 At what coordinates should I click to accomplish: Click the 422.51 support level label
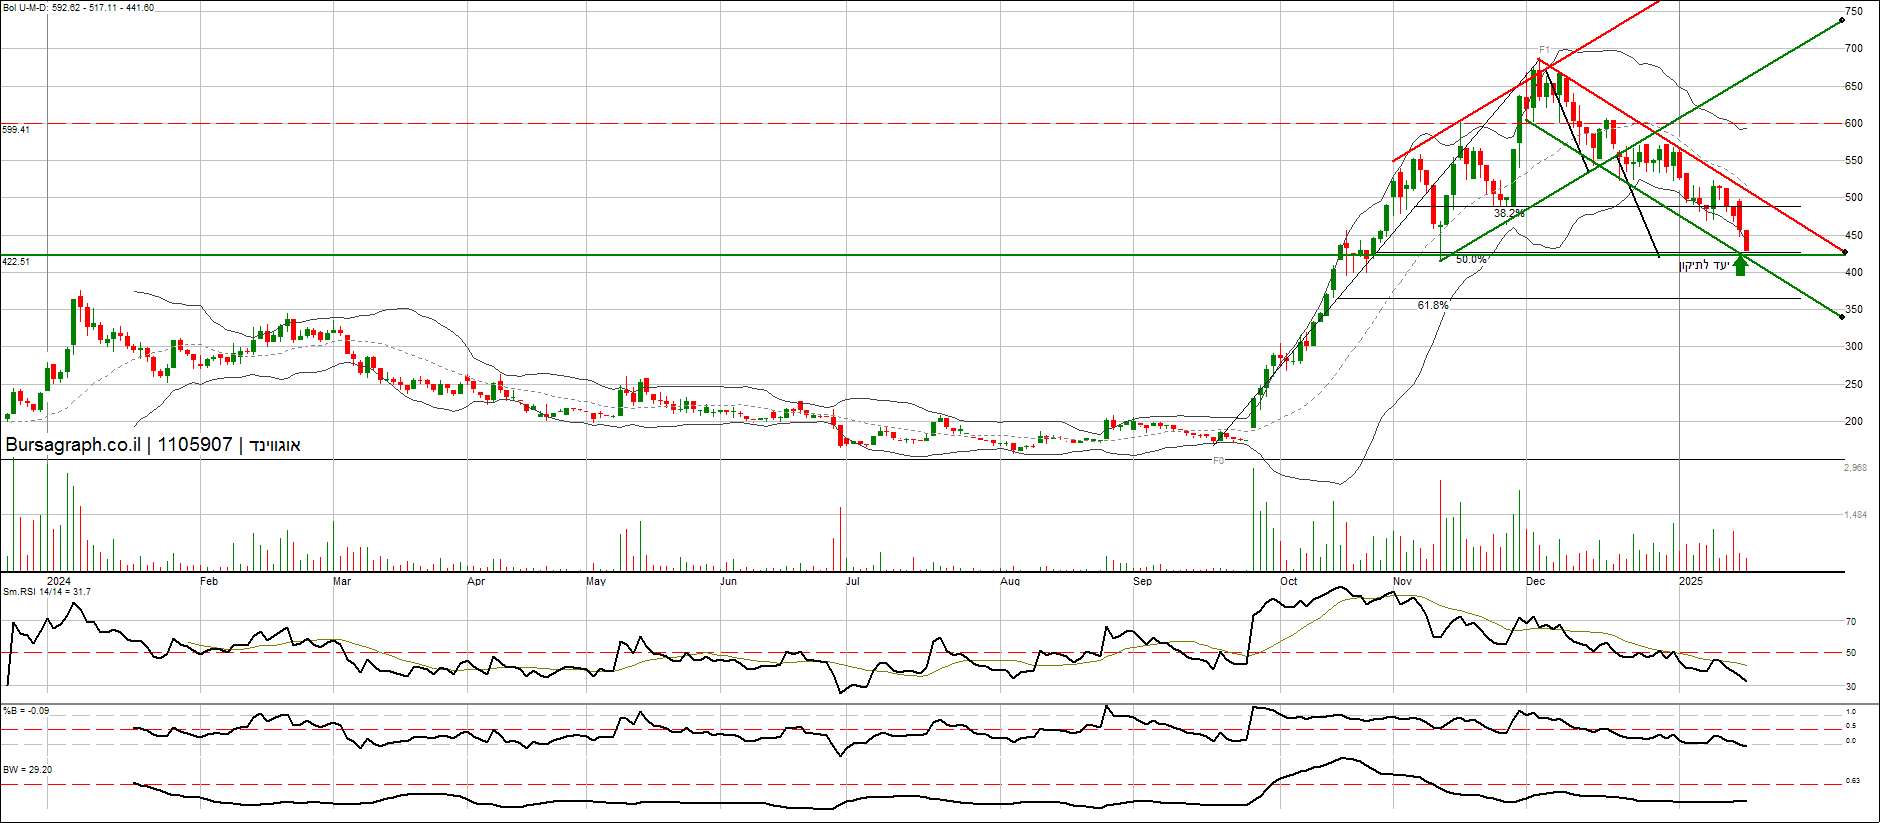16,262
